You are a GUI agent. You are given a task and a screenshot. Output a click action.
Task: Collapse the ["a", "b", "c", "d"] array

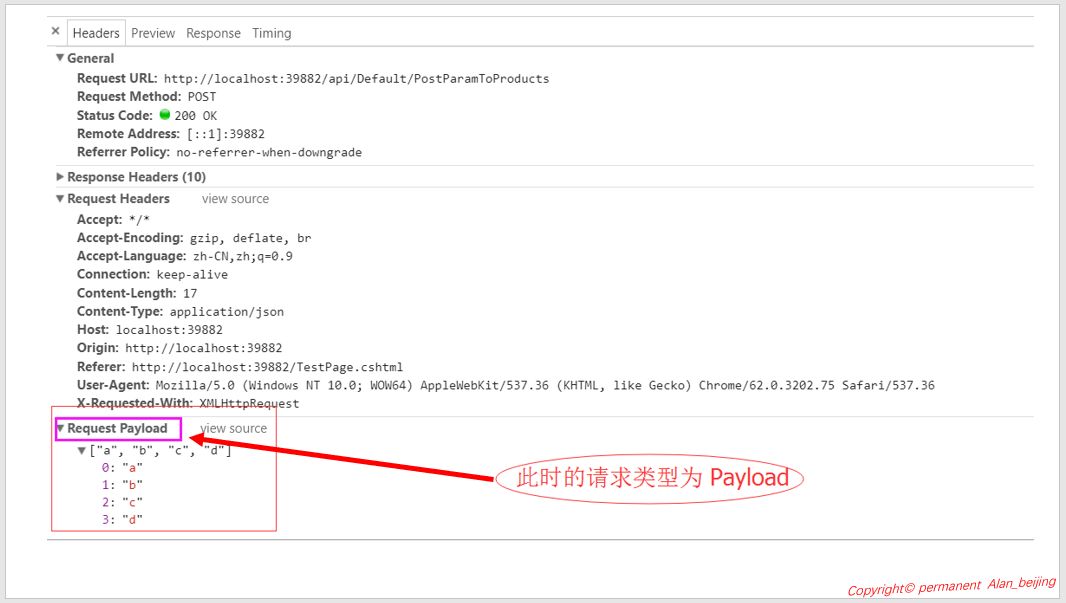(82, 451)
